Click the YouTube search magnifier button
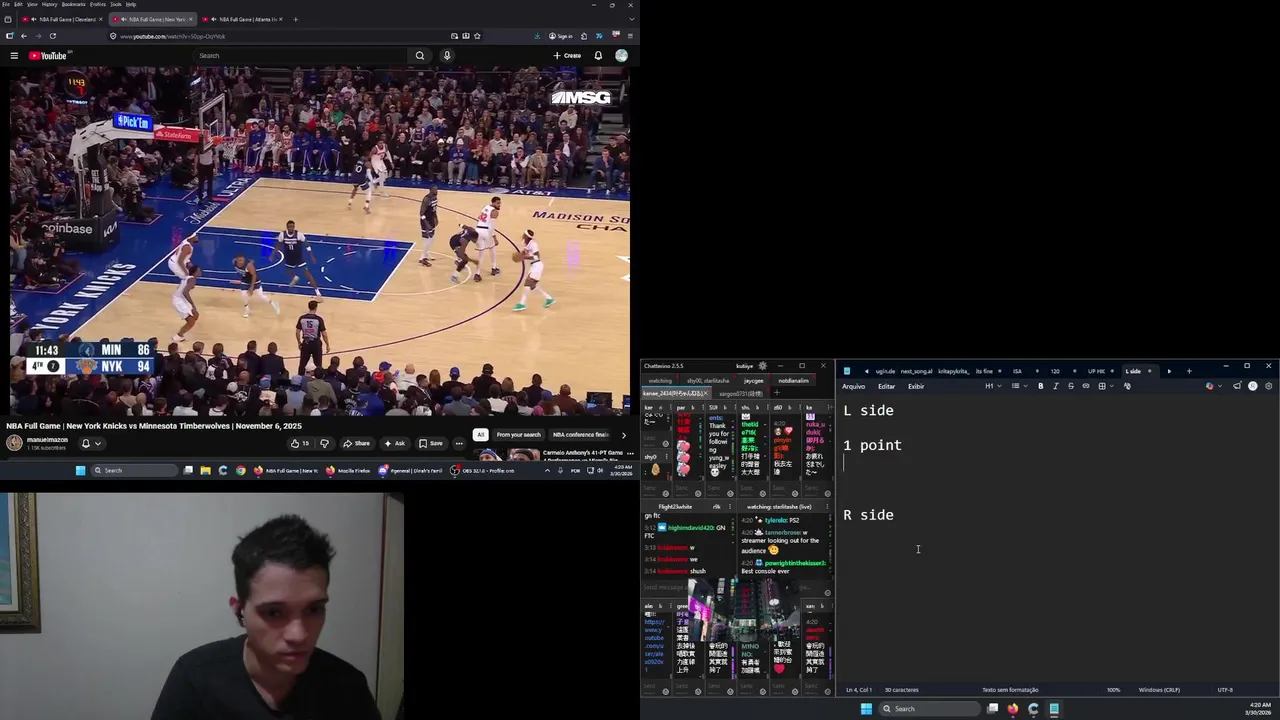Viewport: 1280px width, 720px height. pyautogui.click(x=420, y=56)
